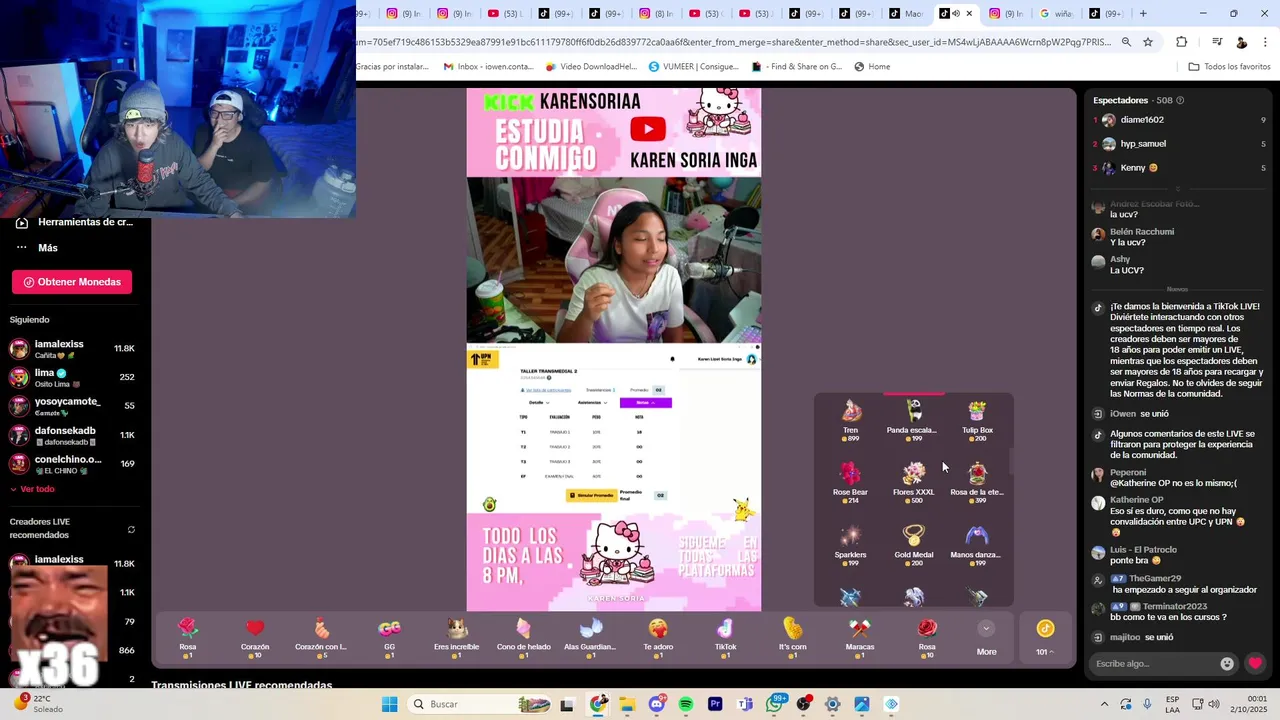Open the Chrome three-dot menu

point(1266,42)
